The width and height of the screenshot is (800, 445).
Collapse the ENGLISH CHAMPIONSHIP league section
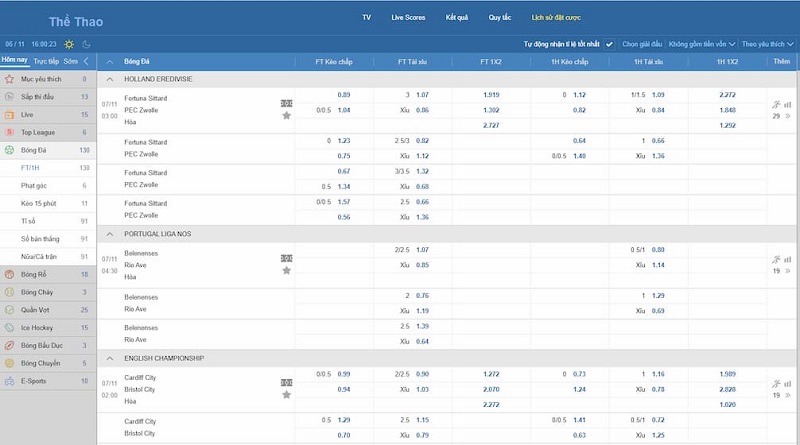pyautogui.click(x=110, y=357)
